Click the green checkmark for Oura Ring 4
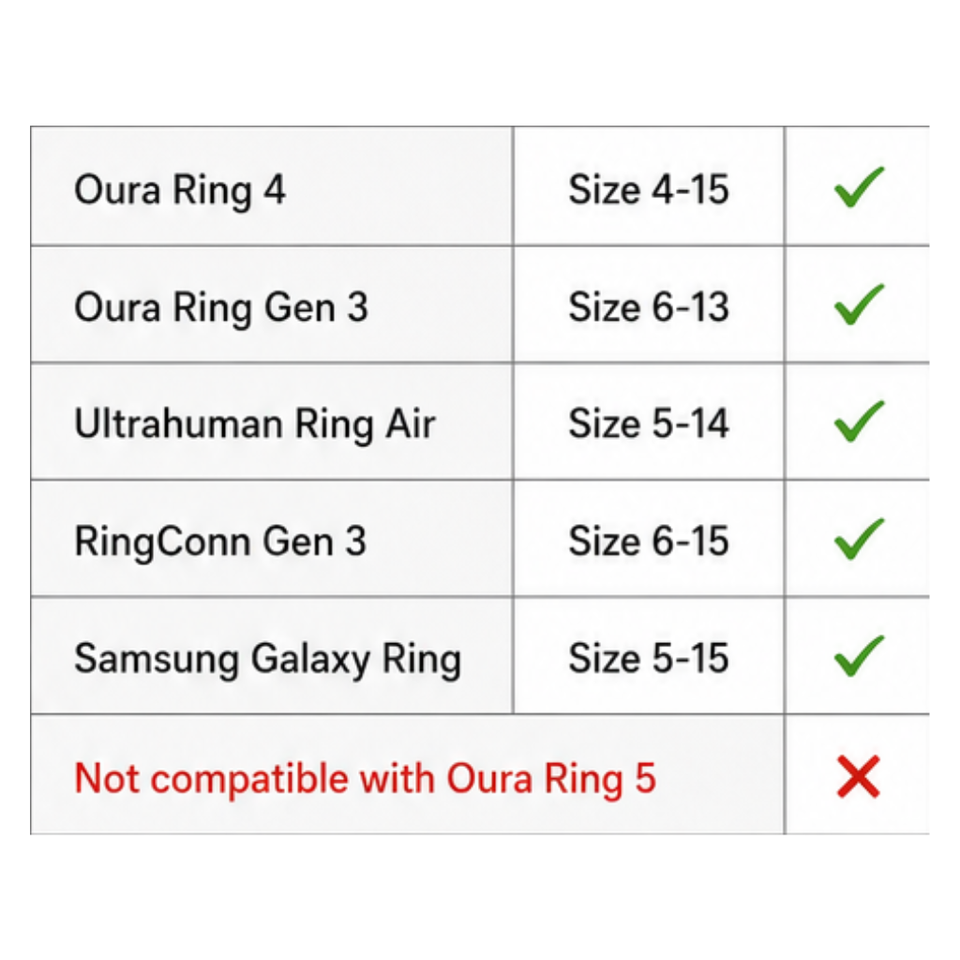960x960 pixels. pos(859,187)
